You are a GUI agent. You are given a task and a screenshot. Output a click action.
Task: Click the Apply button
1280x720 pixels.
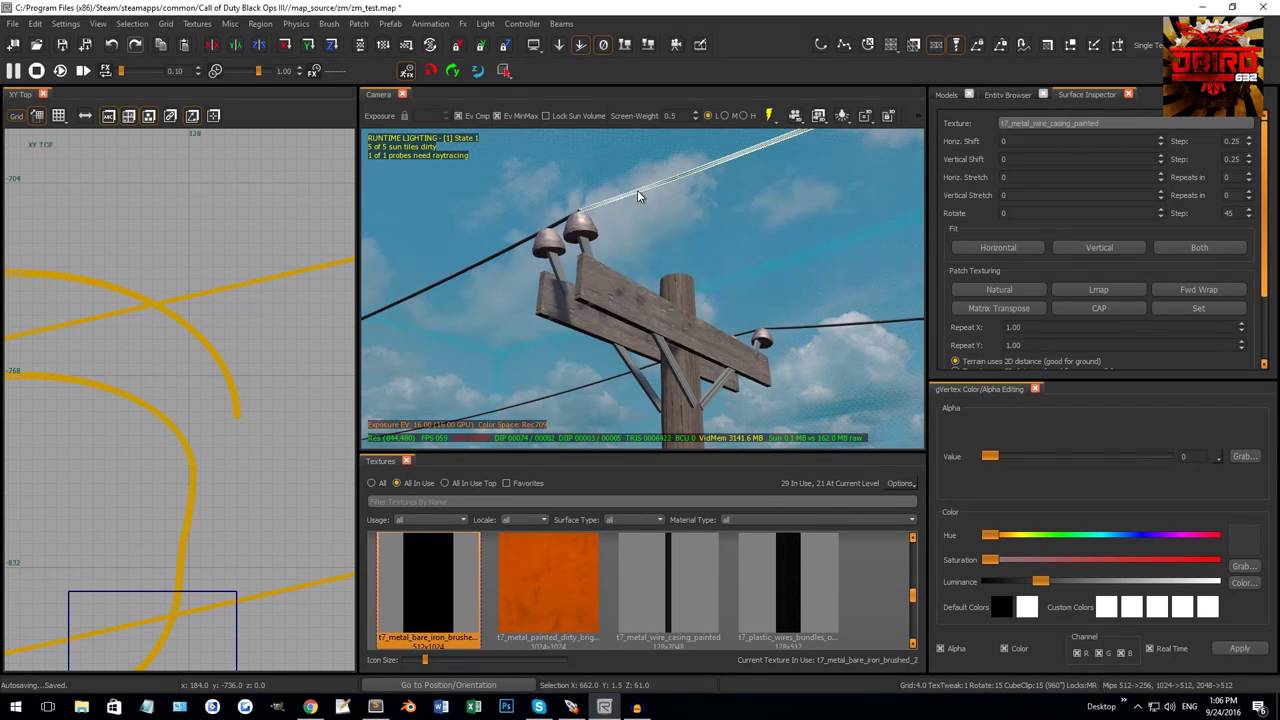pos(1239,648)
